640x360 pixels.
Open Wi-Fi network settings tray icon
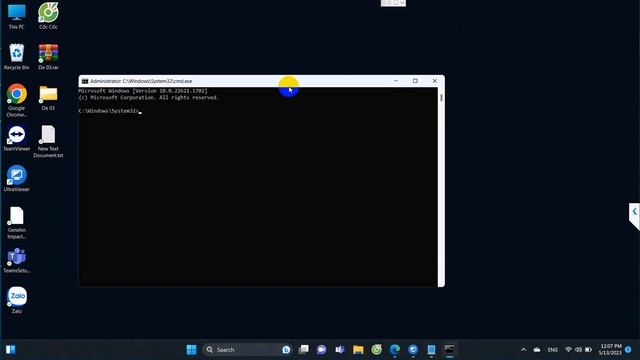(x=568, y=350)
